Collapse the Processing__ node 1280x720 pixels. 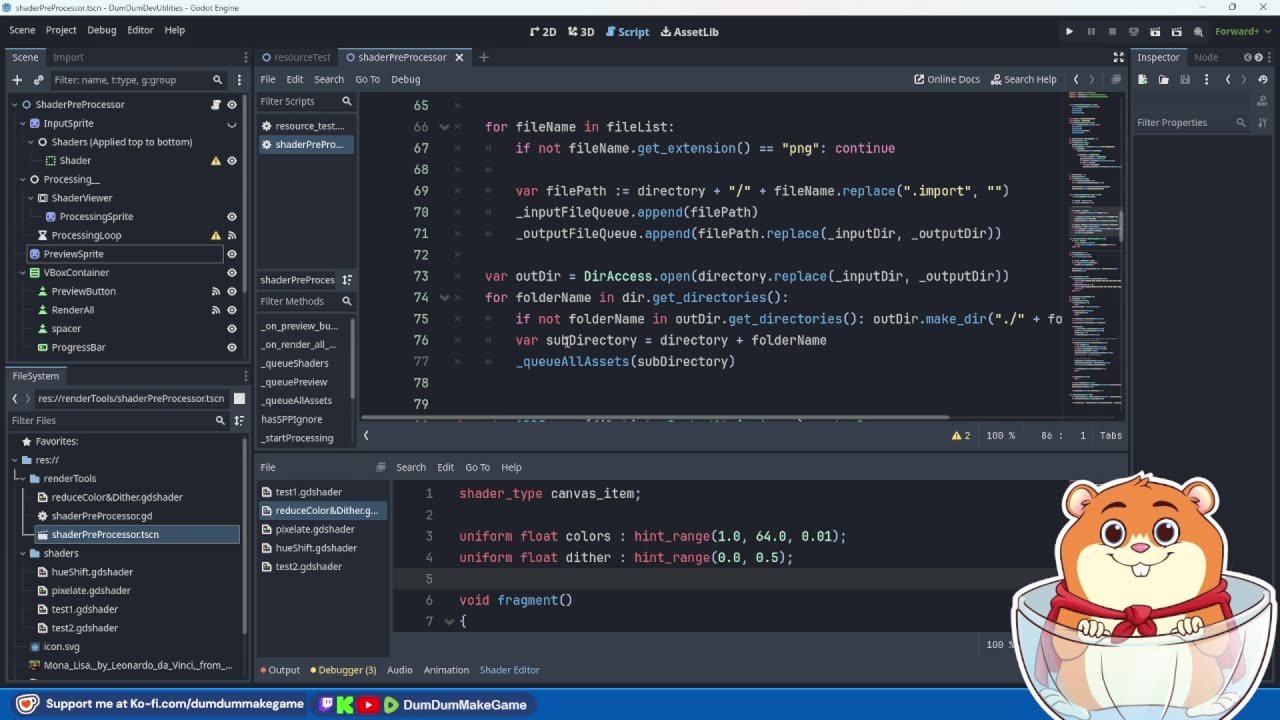point(22,180)
